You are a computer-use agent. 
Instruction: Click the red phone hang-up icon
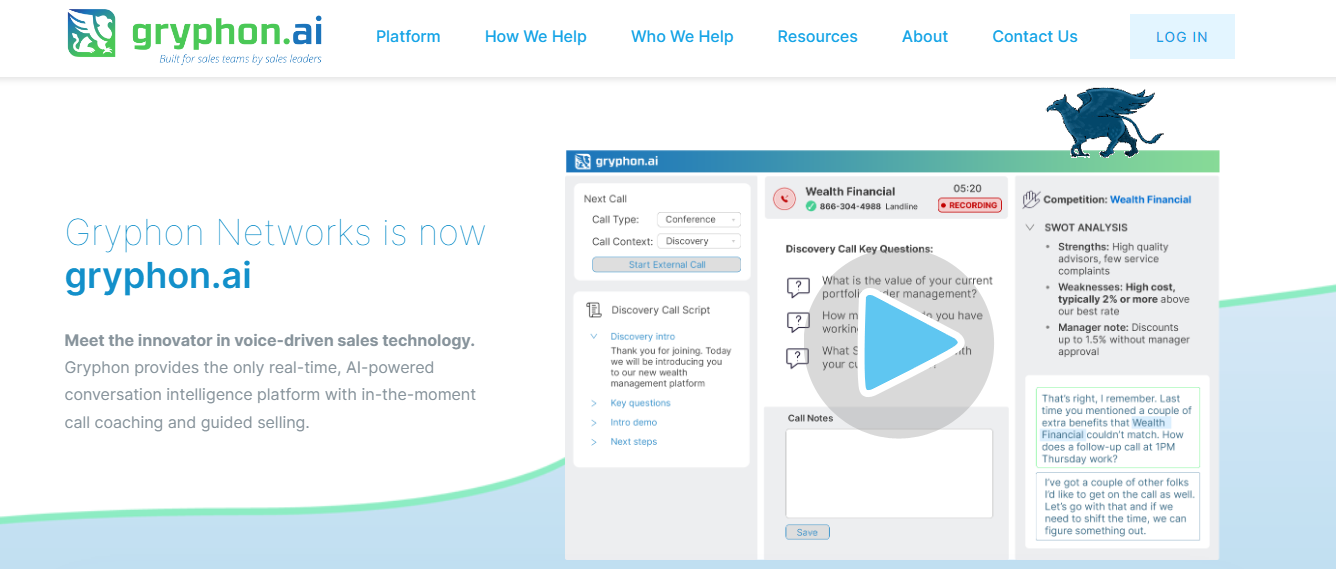785,199
